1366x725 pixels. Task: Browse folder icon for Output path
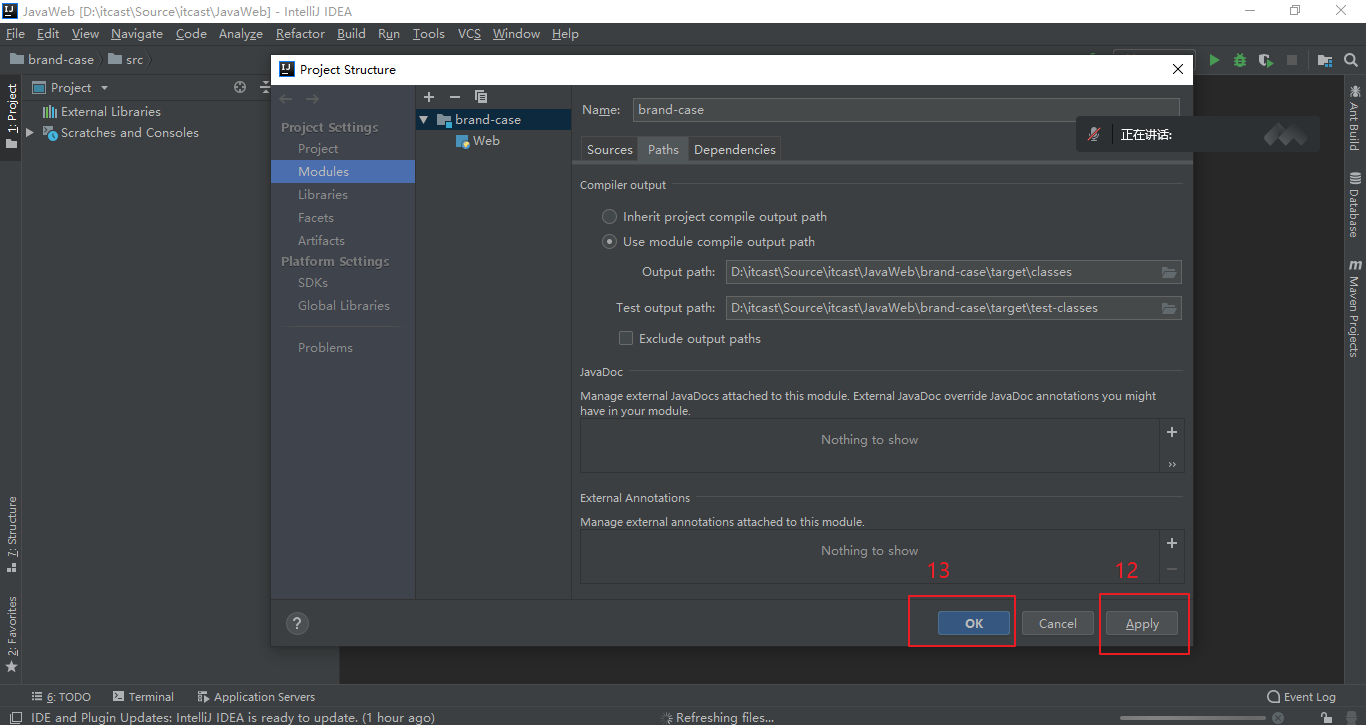[x=1169, y=272]
